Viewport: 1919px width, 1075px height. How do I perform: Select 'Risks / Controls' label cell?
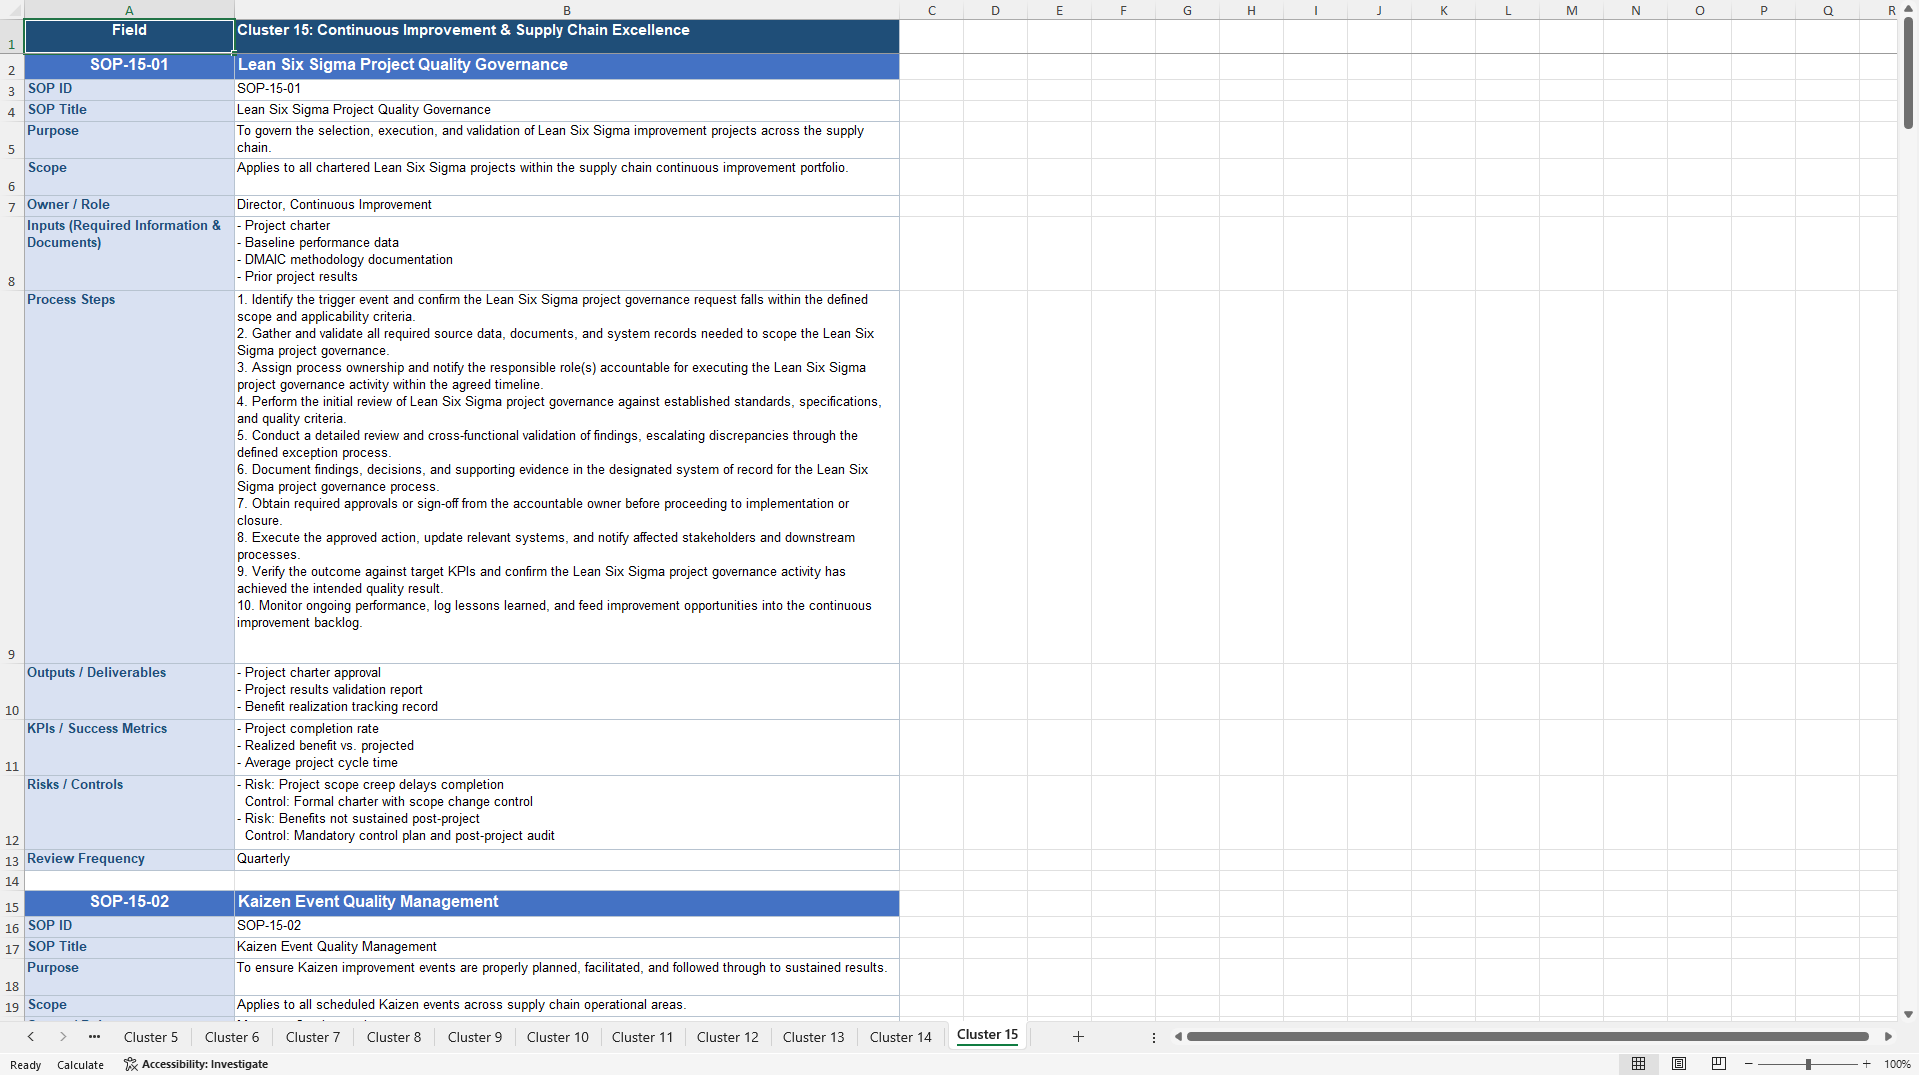point(129,812)
